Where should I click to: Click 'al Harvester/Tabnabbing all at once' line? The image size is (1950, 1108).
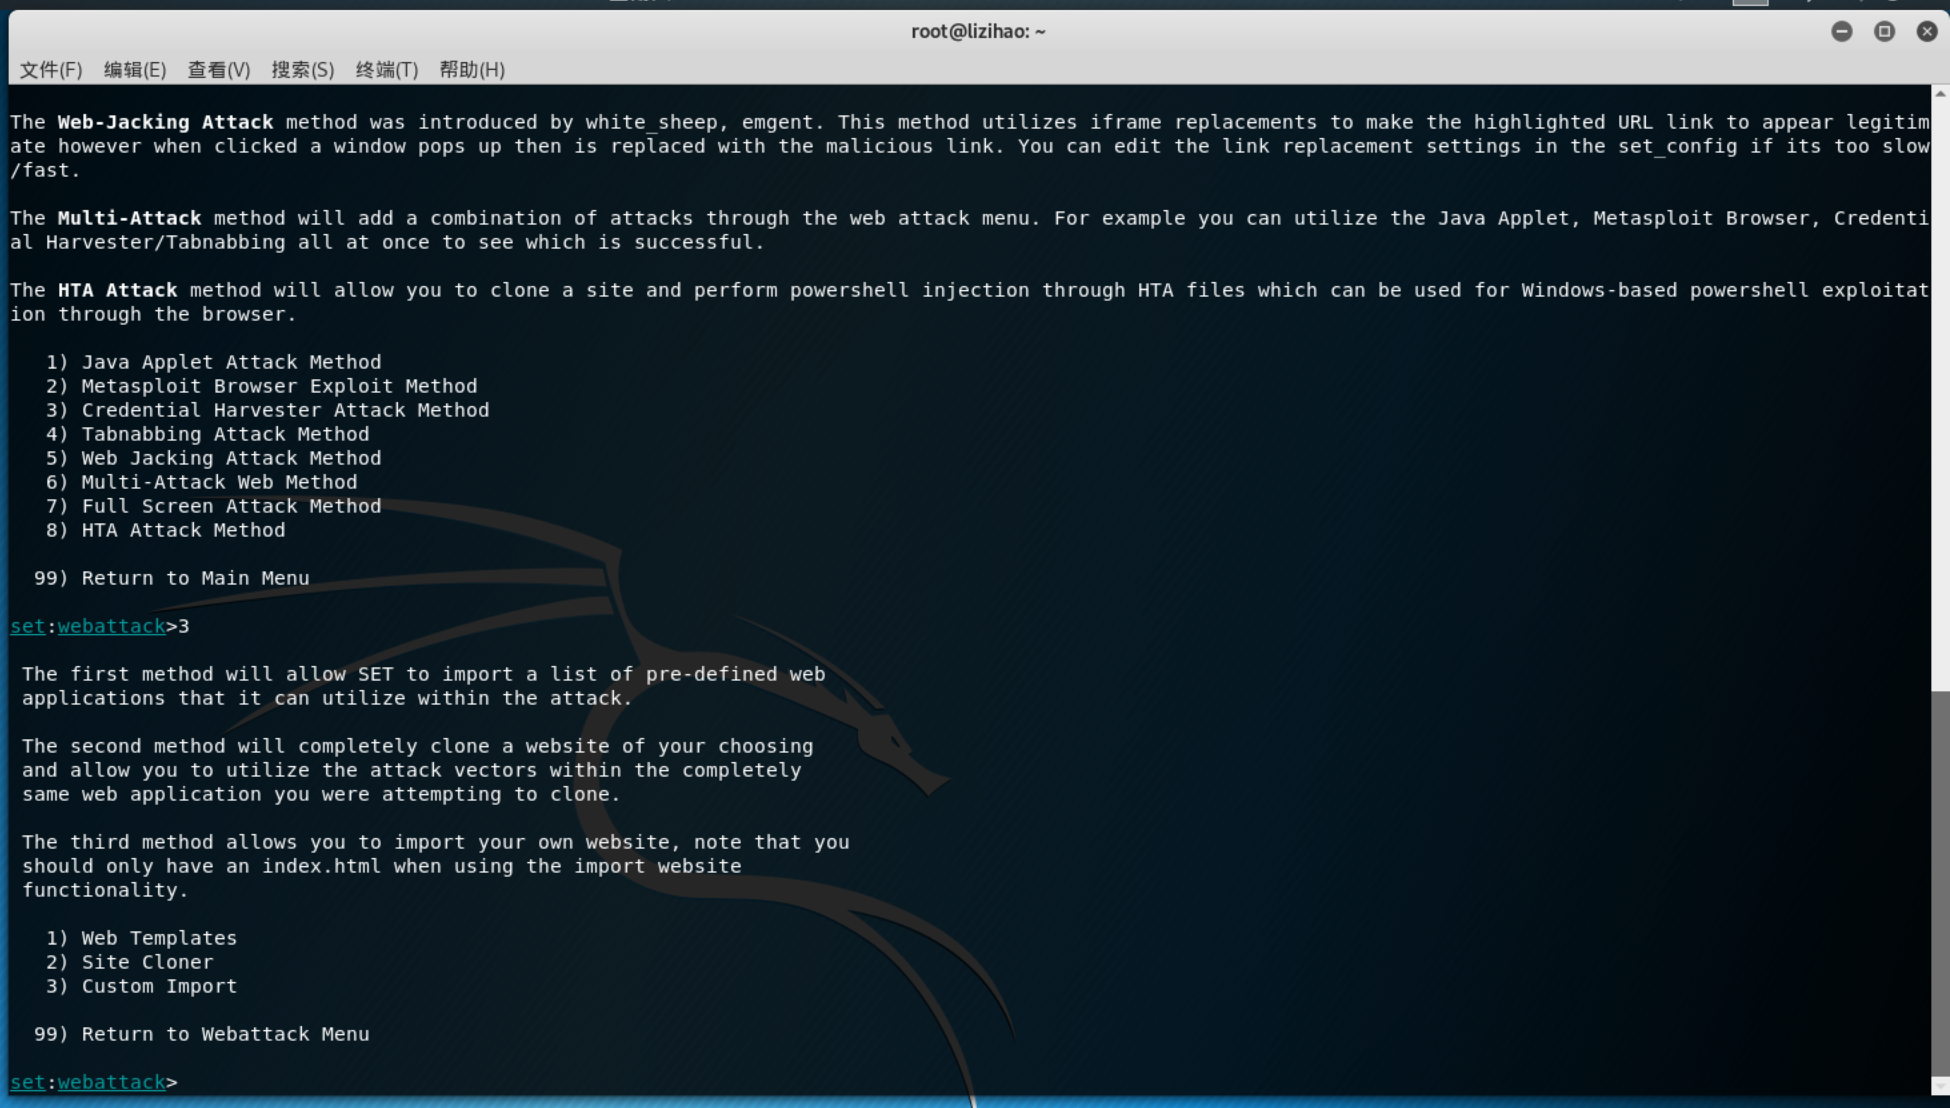[x=387, y=242]
